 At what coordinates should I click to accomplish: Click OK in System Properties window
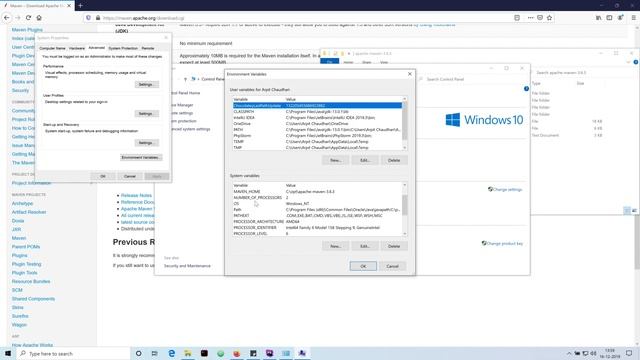point(103,176)
